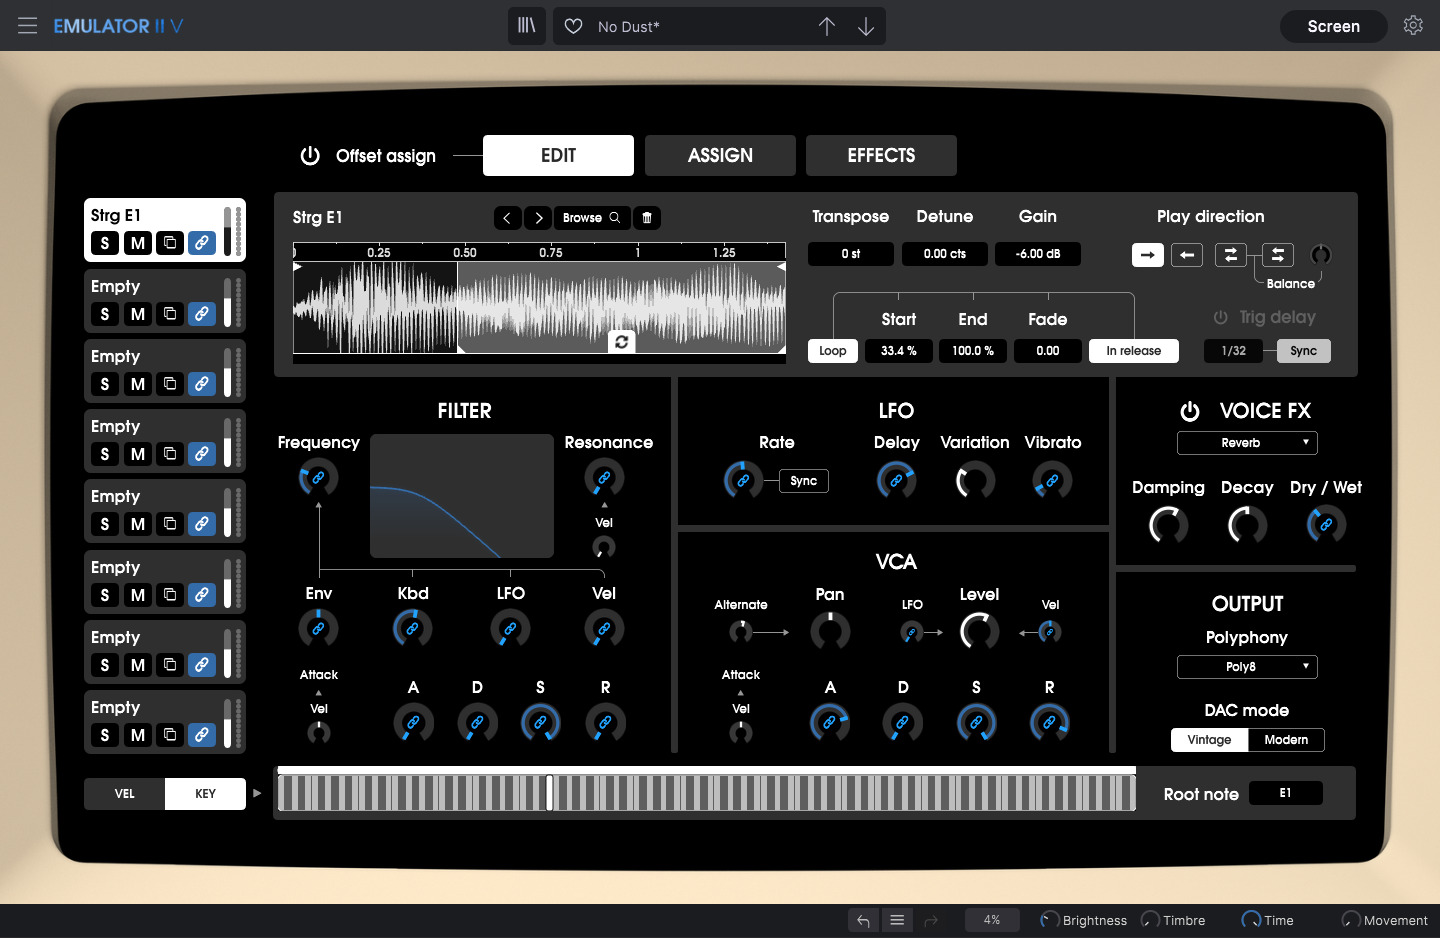
Task: Click the filter Resonance knob
Action: 604,479
